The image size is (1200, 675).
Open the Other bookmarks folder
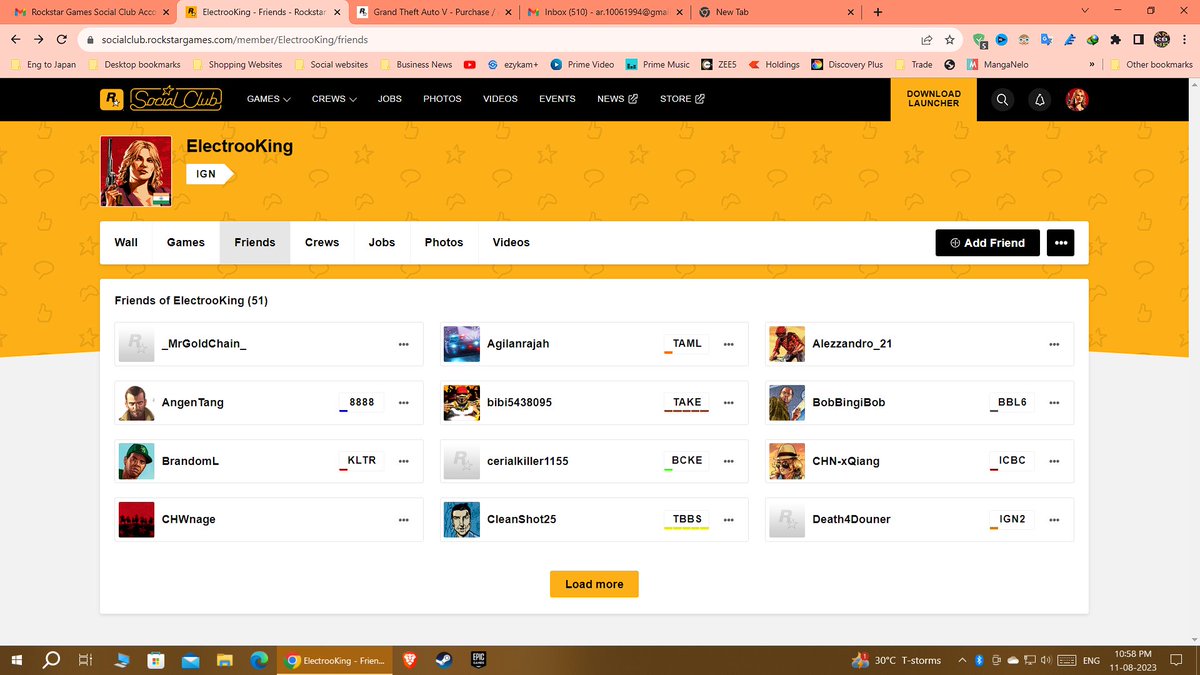pyautogui.click(x=1151, y=64)
